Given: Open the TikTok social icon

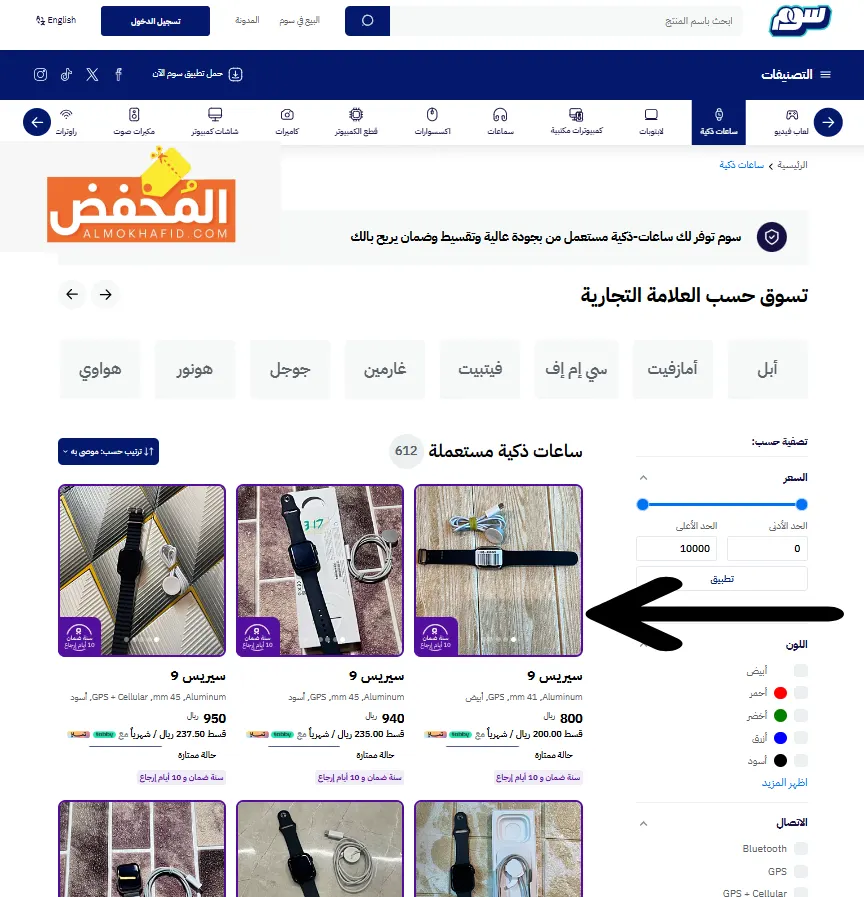Looking at the screenshot, I should (66, 74).
